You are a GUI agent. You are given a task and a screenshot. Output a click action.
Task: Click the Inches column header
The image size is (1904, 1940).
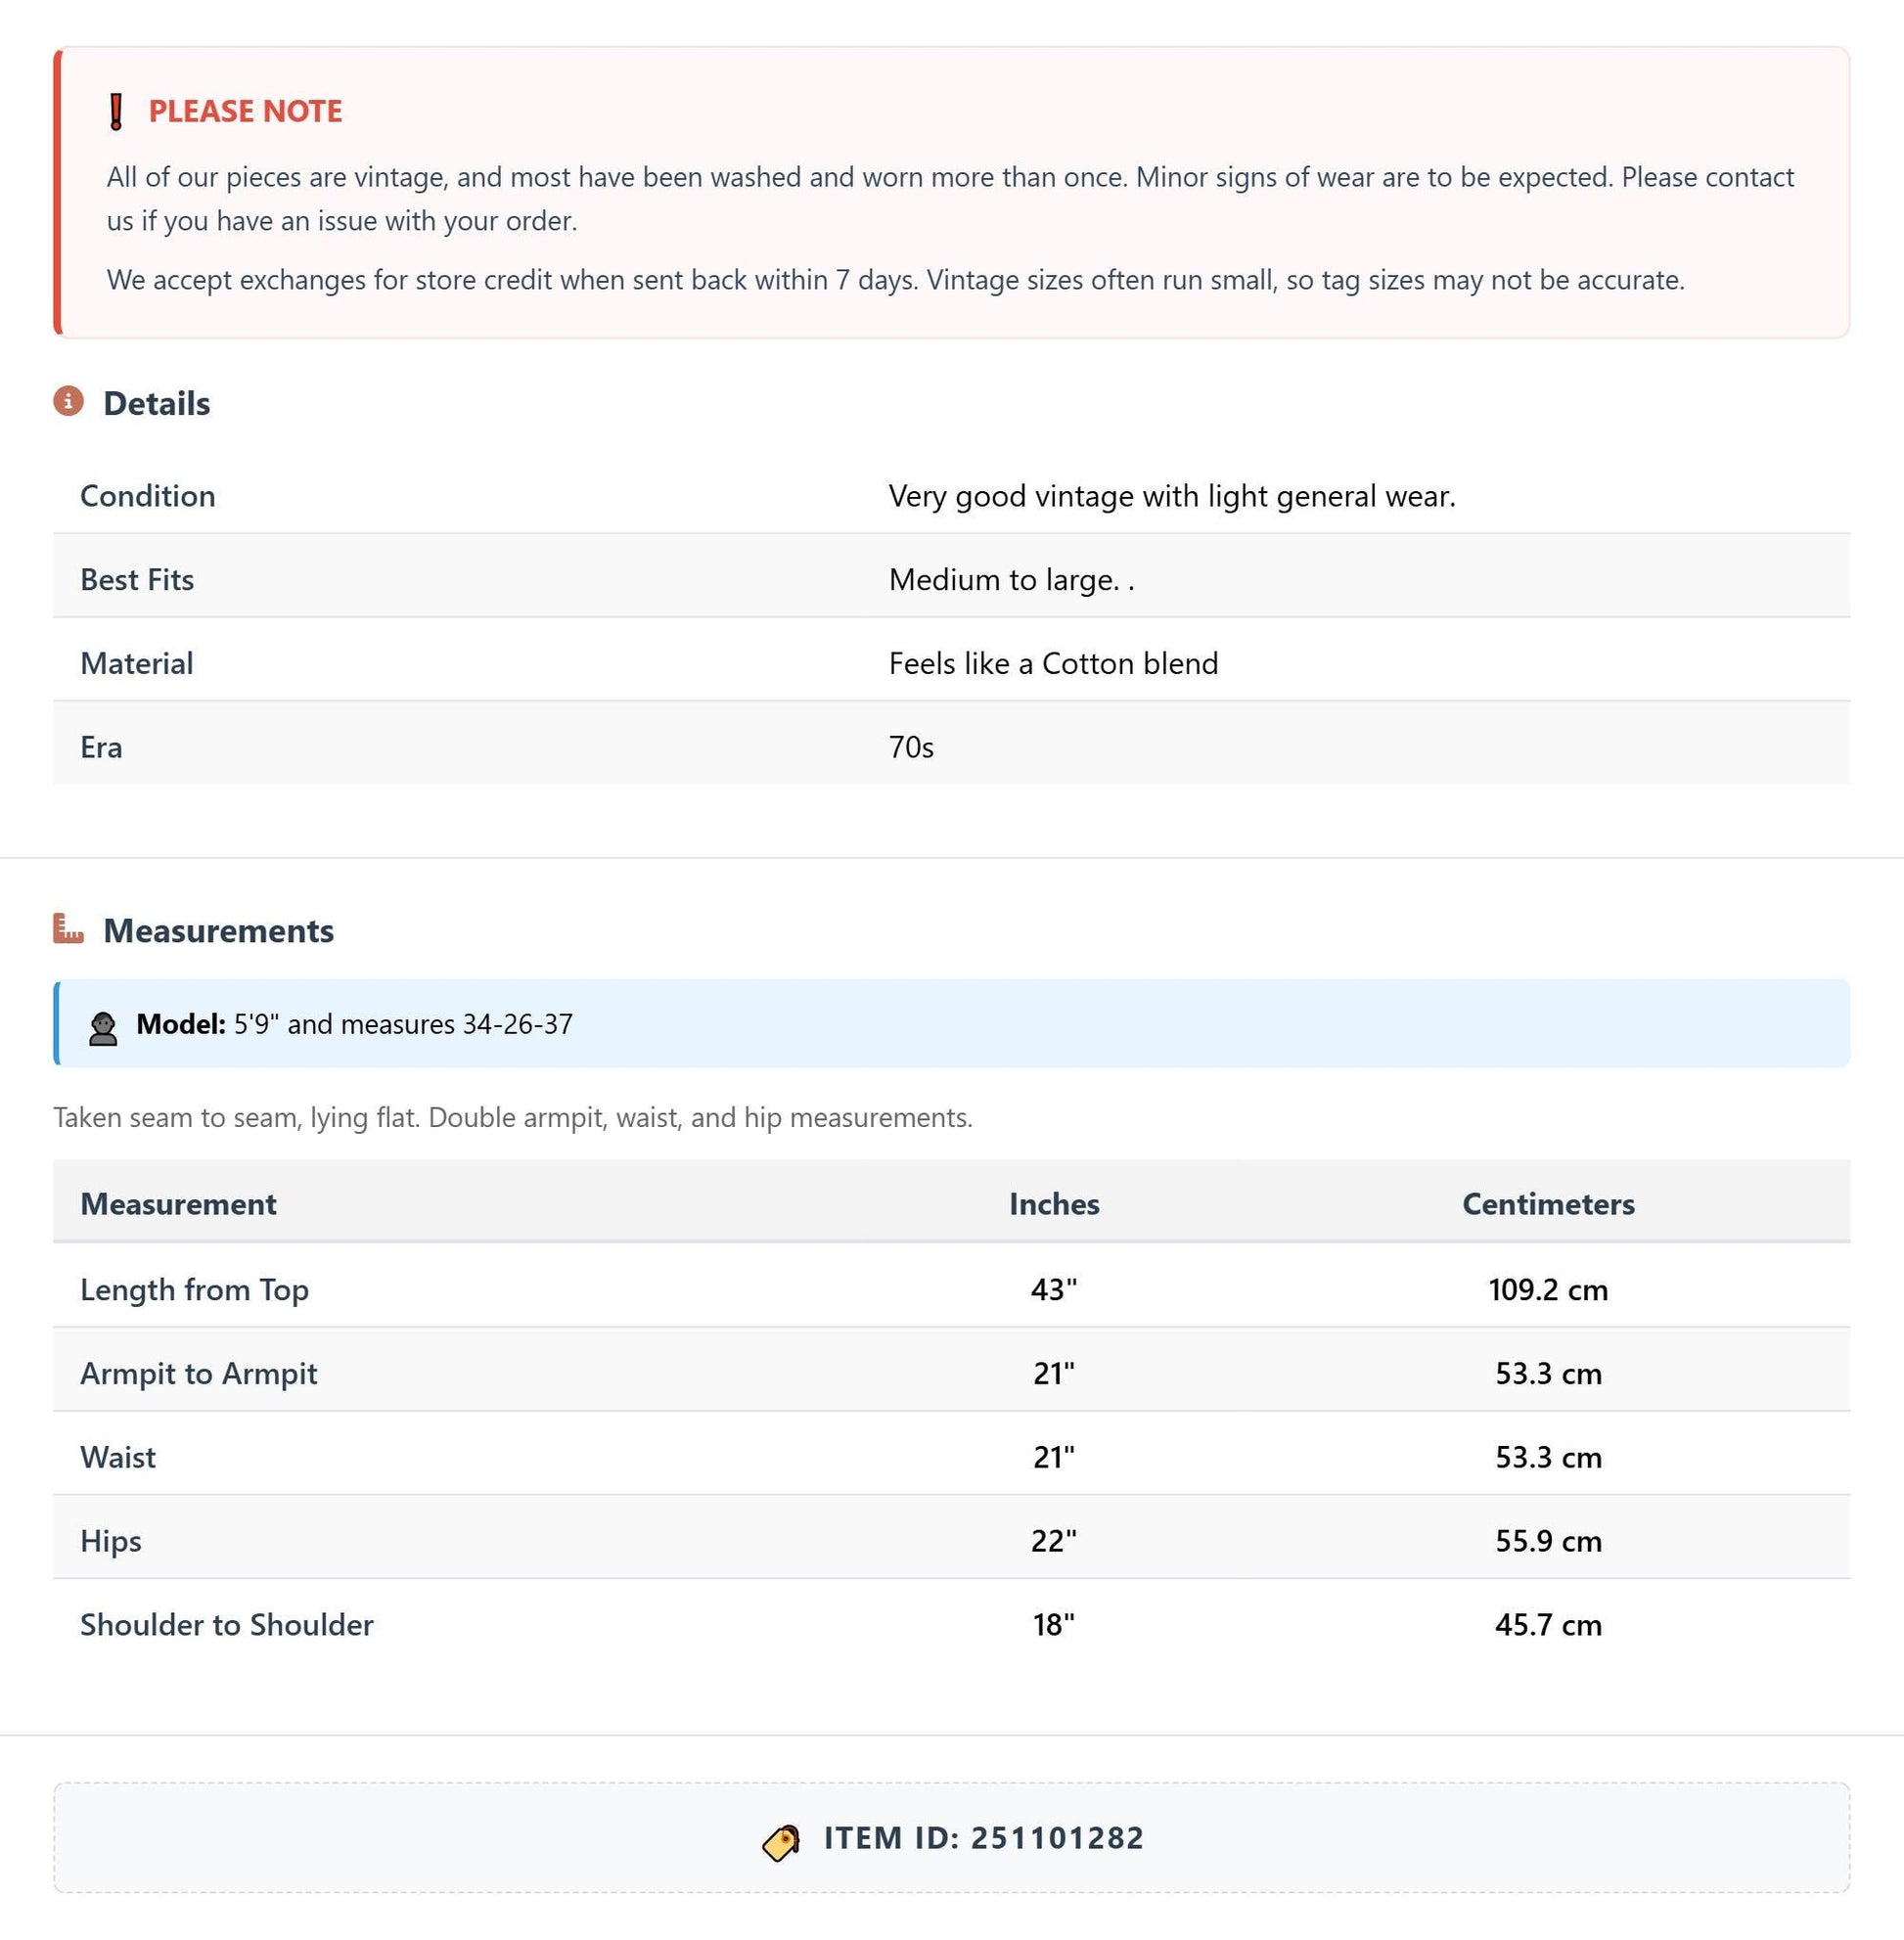[1054, 1204]
